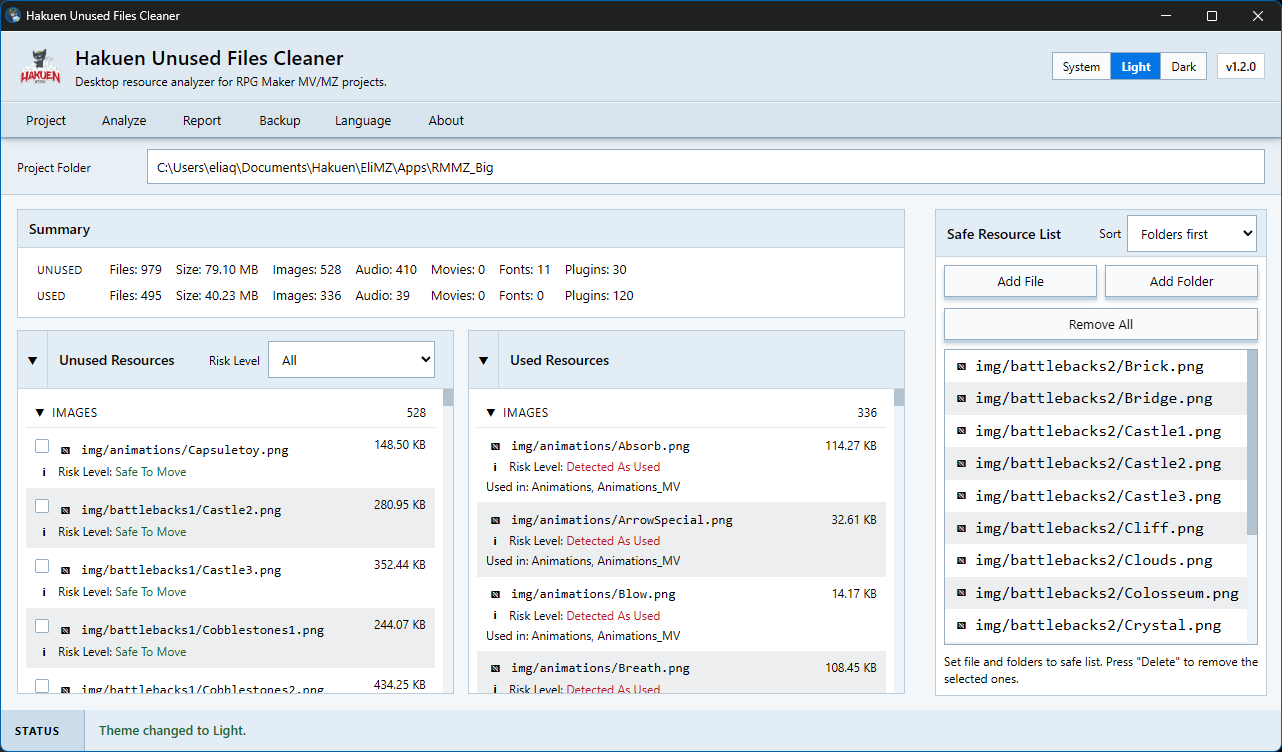Collapse the Unused Resources panel
The width and height of the screenshot is (1282, 752).
coord(32,360)
